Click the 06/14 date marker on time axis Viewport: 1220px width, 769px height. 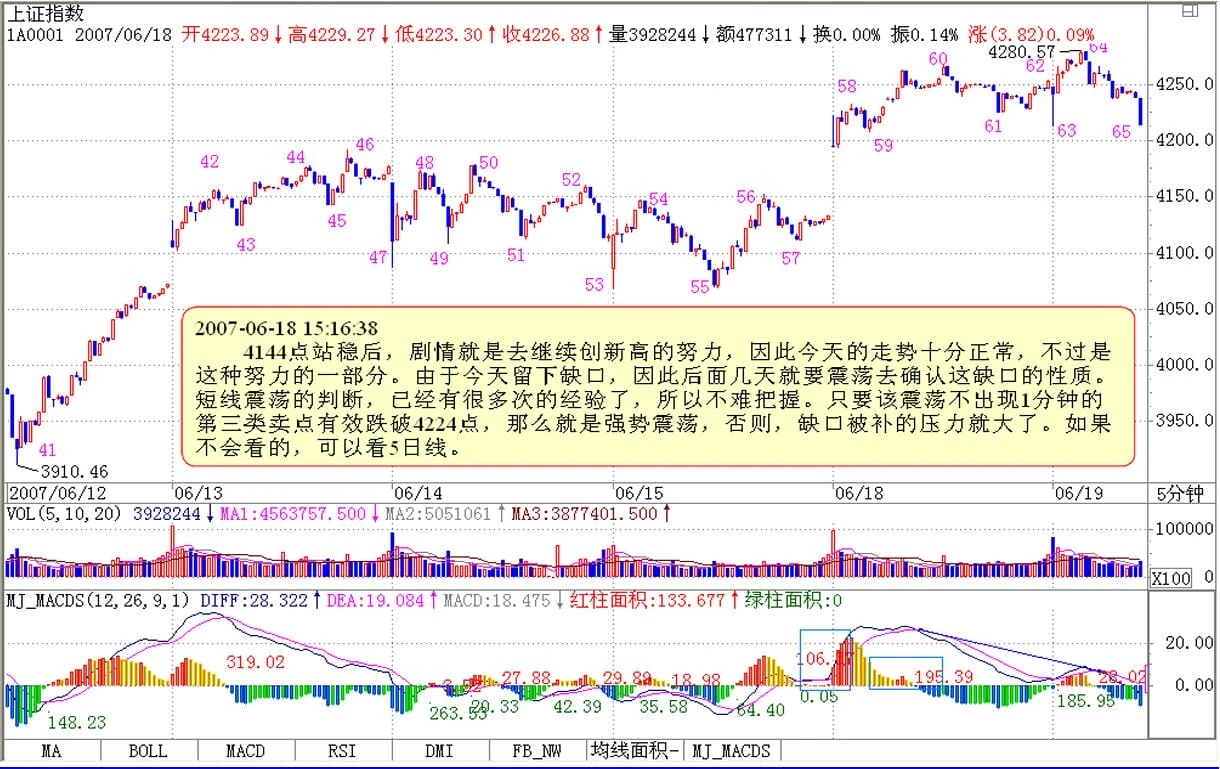pyautogui.click(x=418, y=494)
